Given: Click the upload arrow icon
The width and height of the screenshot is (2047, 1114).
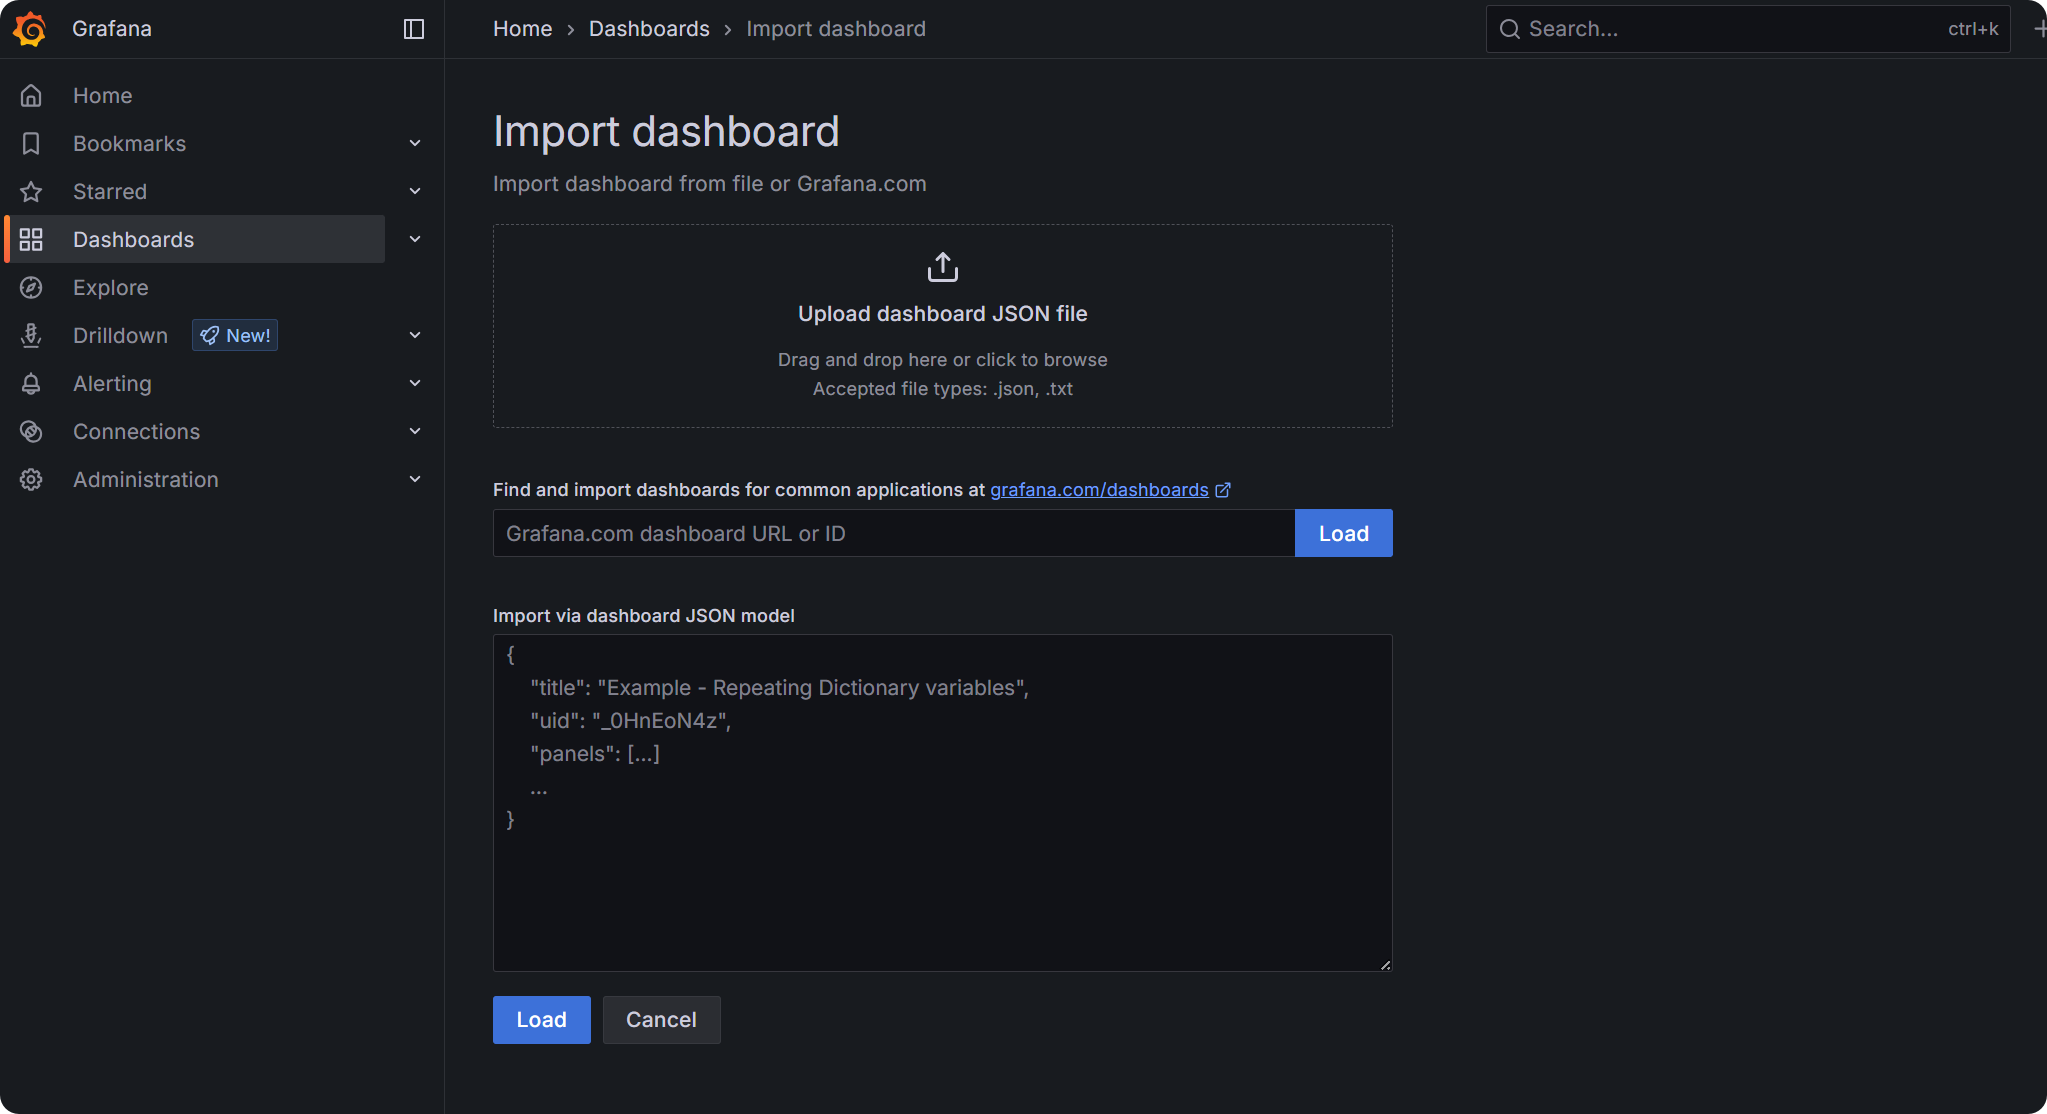Looking at the screenshot, I should click(x=942, y=268).
